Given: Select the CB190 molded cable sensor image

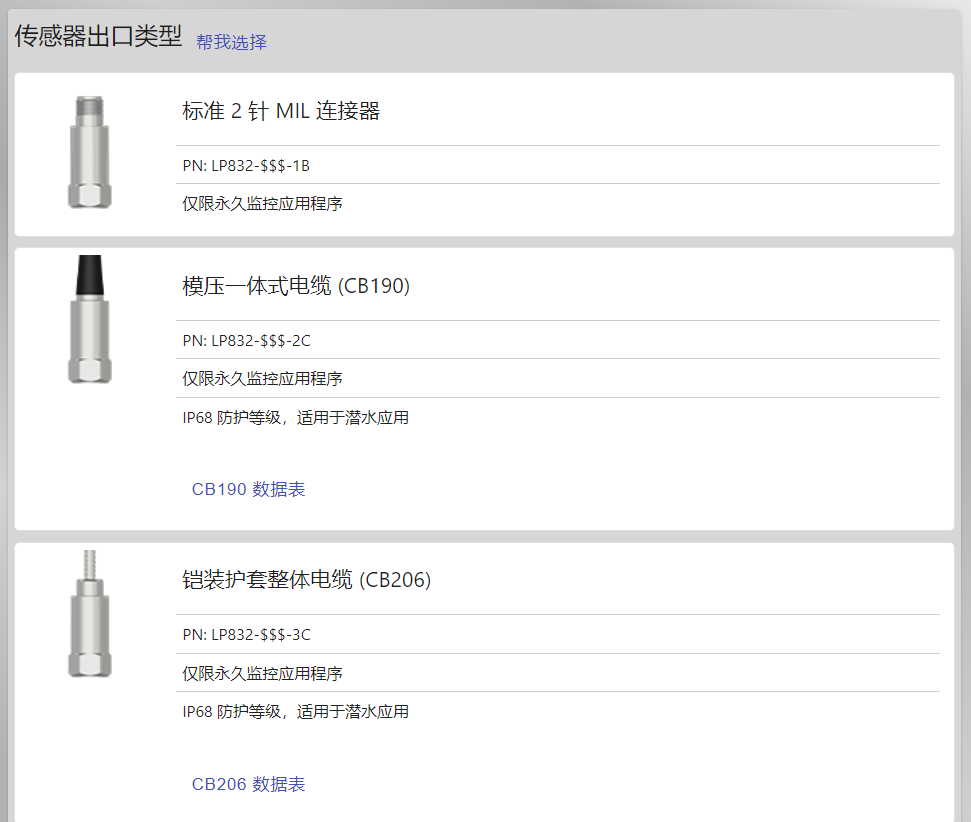Looking at the screenshot, I should (90, 319).
